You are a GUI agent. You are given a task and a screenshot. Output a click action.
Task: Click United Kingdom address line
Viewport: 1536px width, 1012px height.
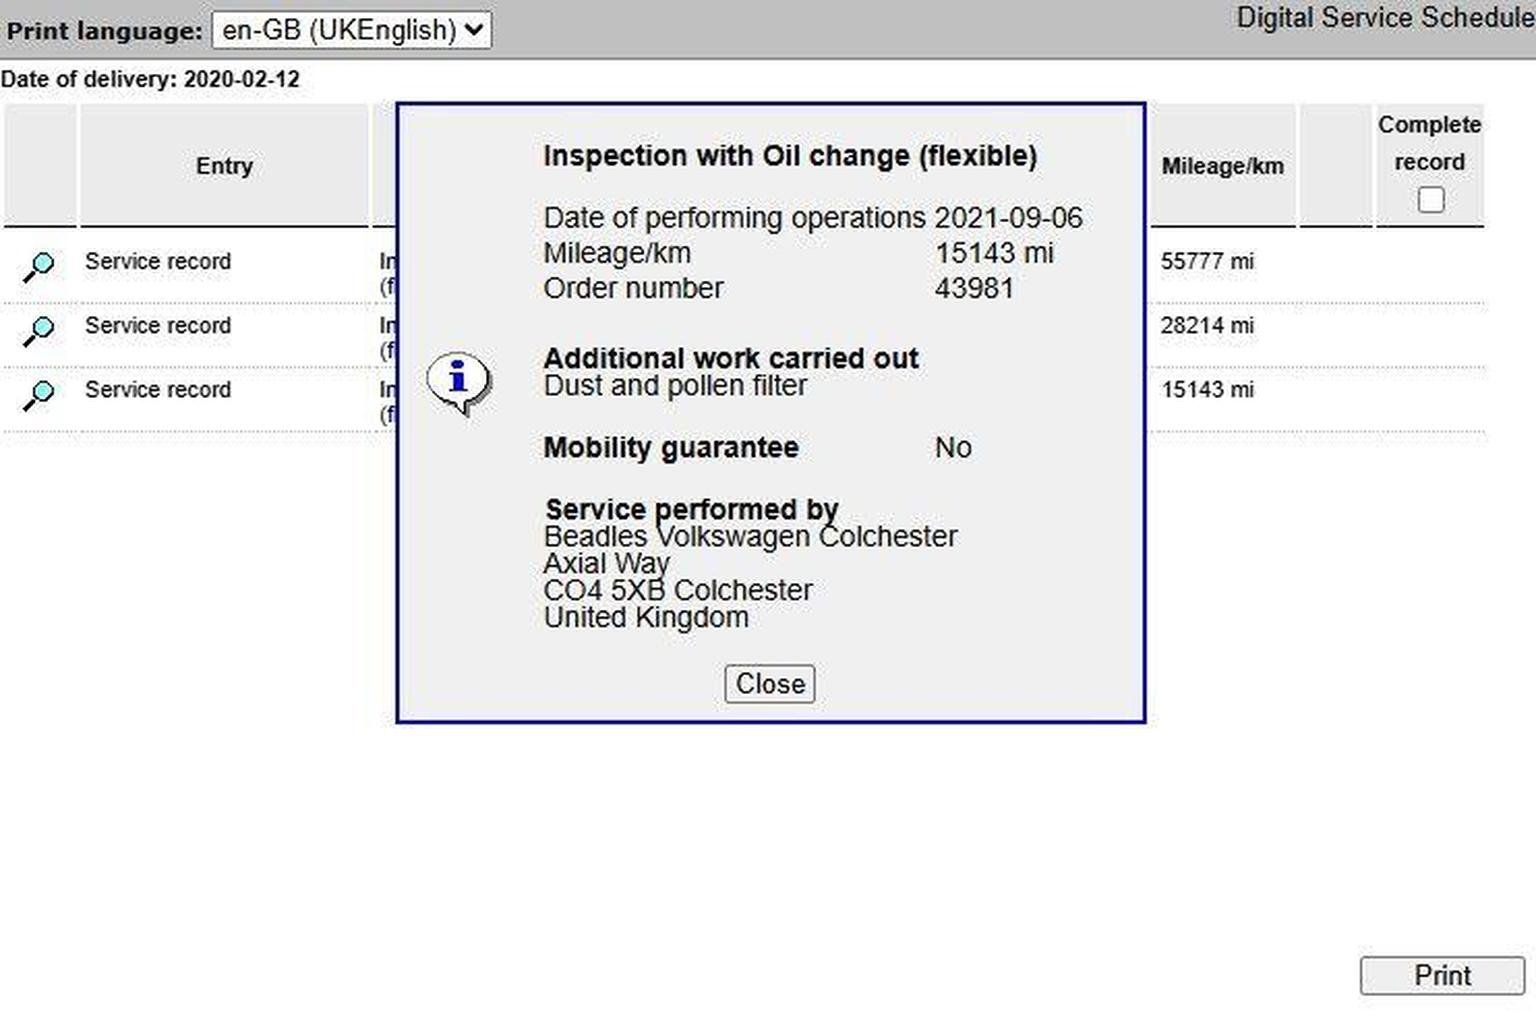tap(646, 618)
